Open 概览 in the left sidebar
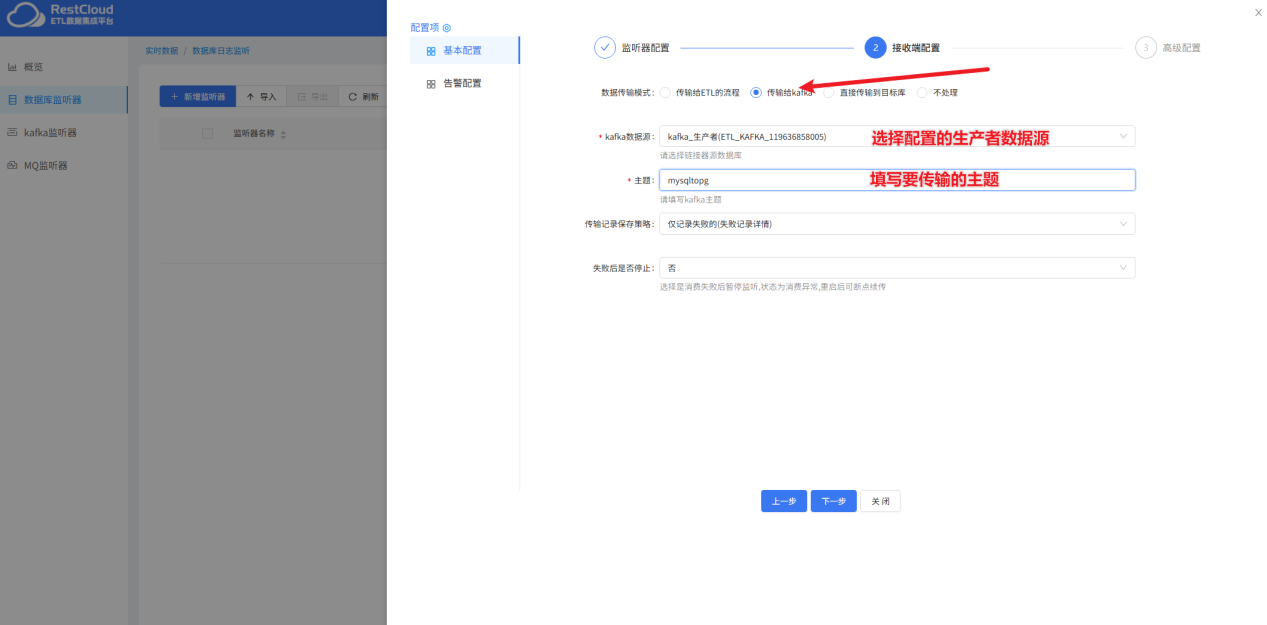 (63, 67)
